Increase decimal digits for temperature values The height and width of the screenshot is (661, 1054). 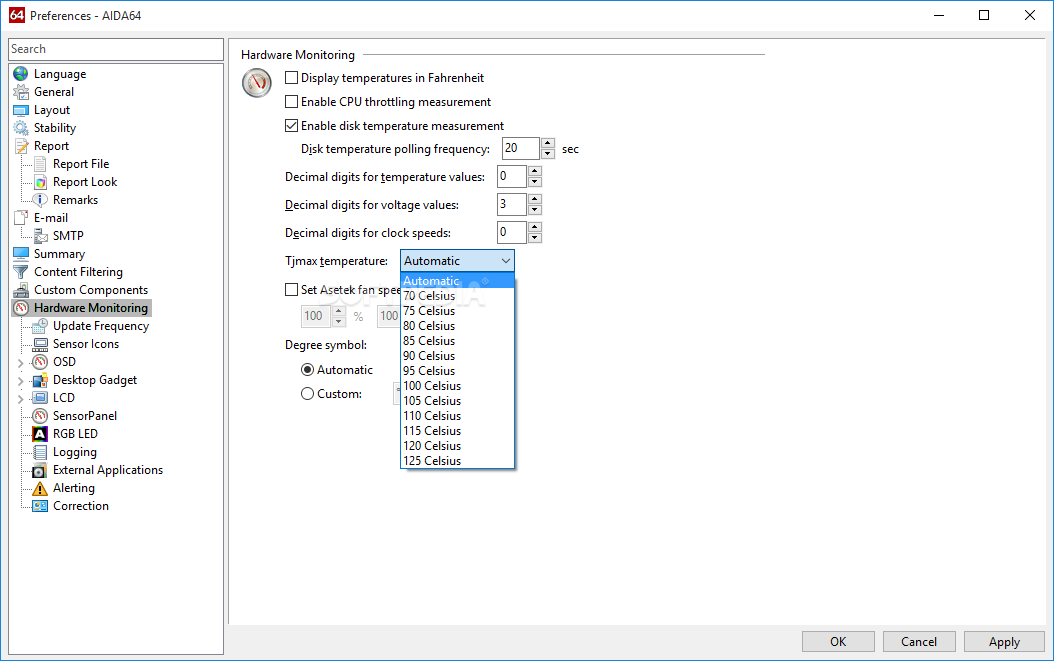(535, 171)
